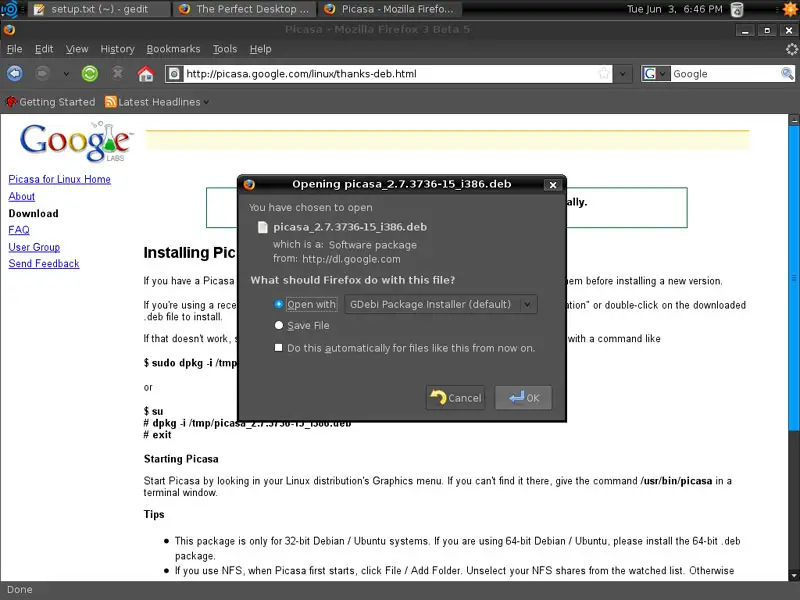Open the "Picasa for Linux Home" link
Screen dimensions: 800x600
pos(59,179)
